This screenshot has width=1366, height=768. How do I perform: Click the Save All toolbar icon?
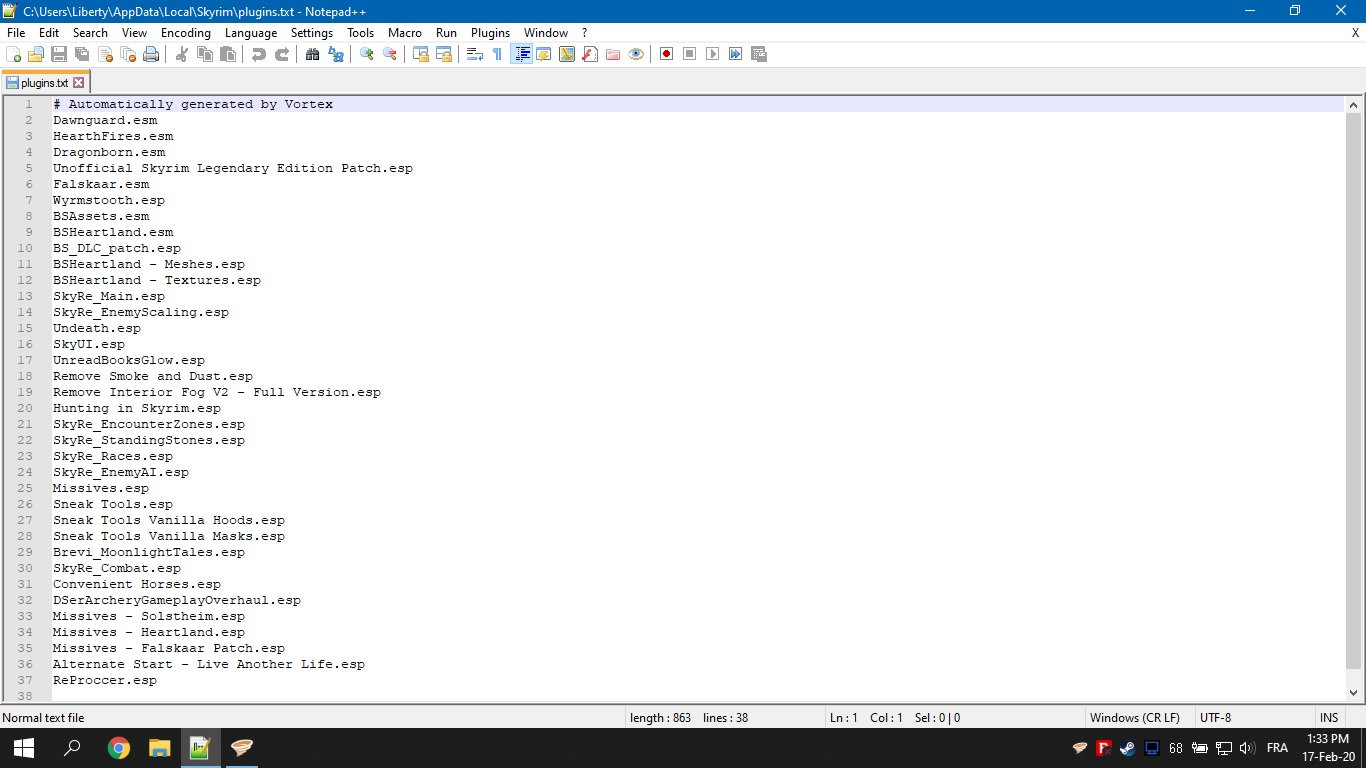82,54
